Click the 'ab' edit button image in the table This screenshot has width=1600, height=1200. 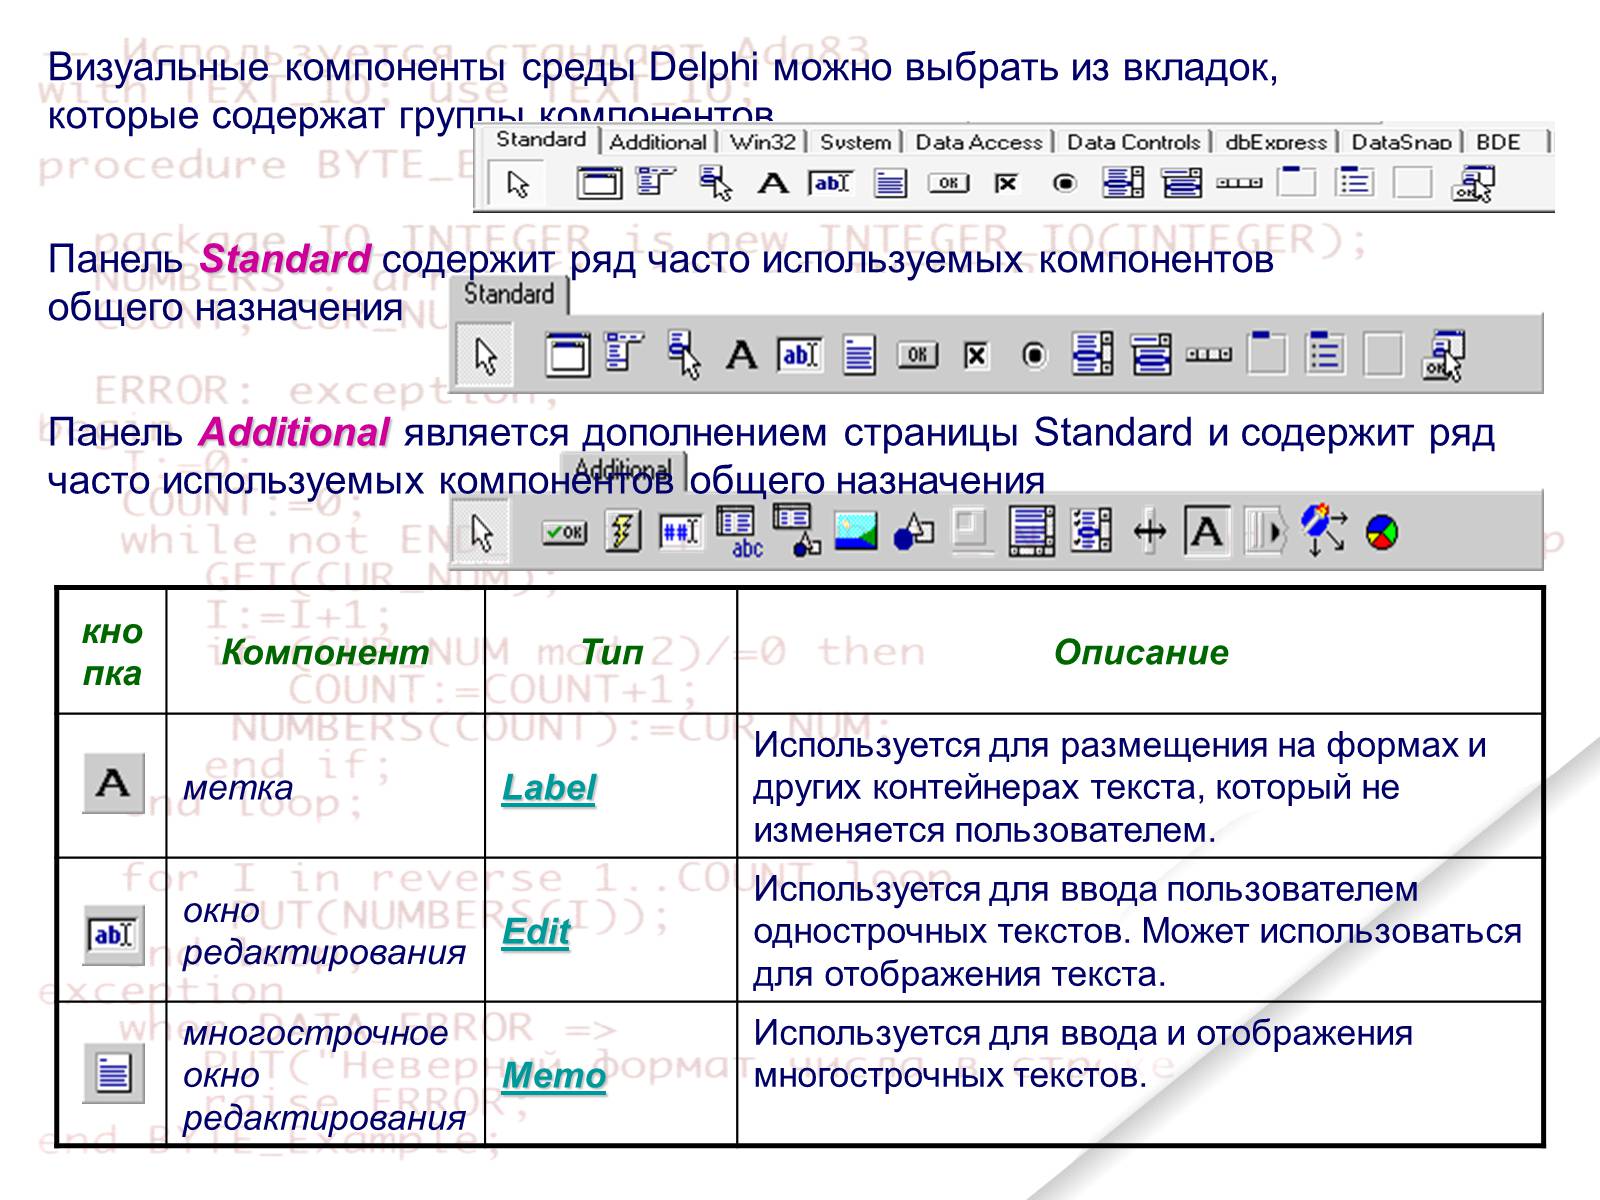coord(113,935)
